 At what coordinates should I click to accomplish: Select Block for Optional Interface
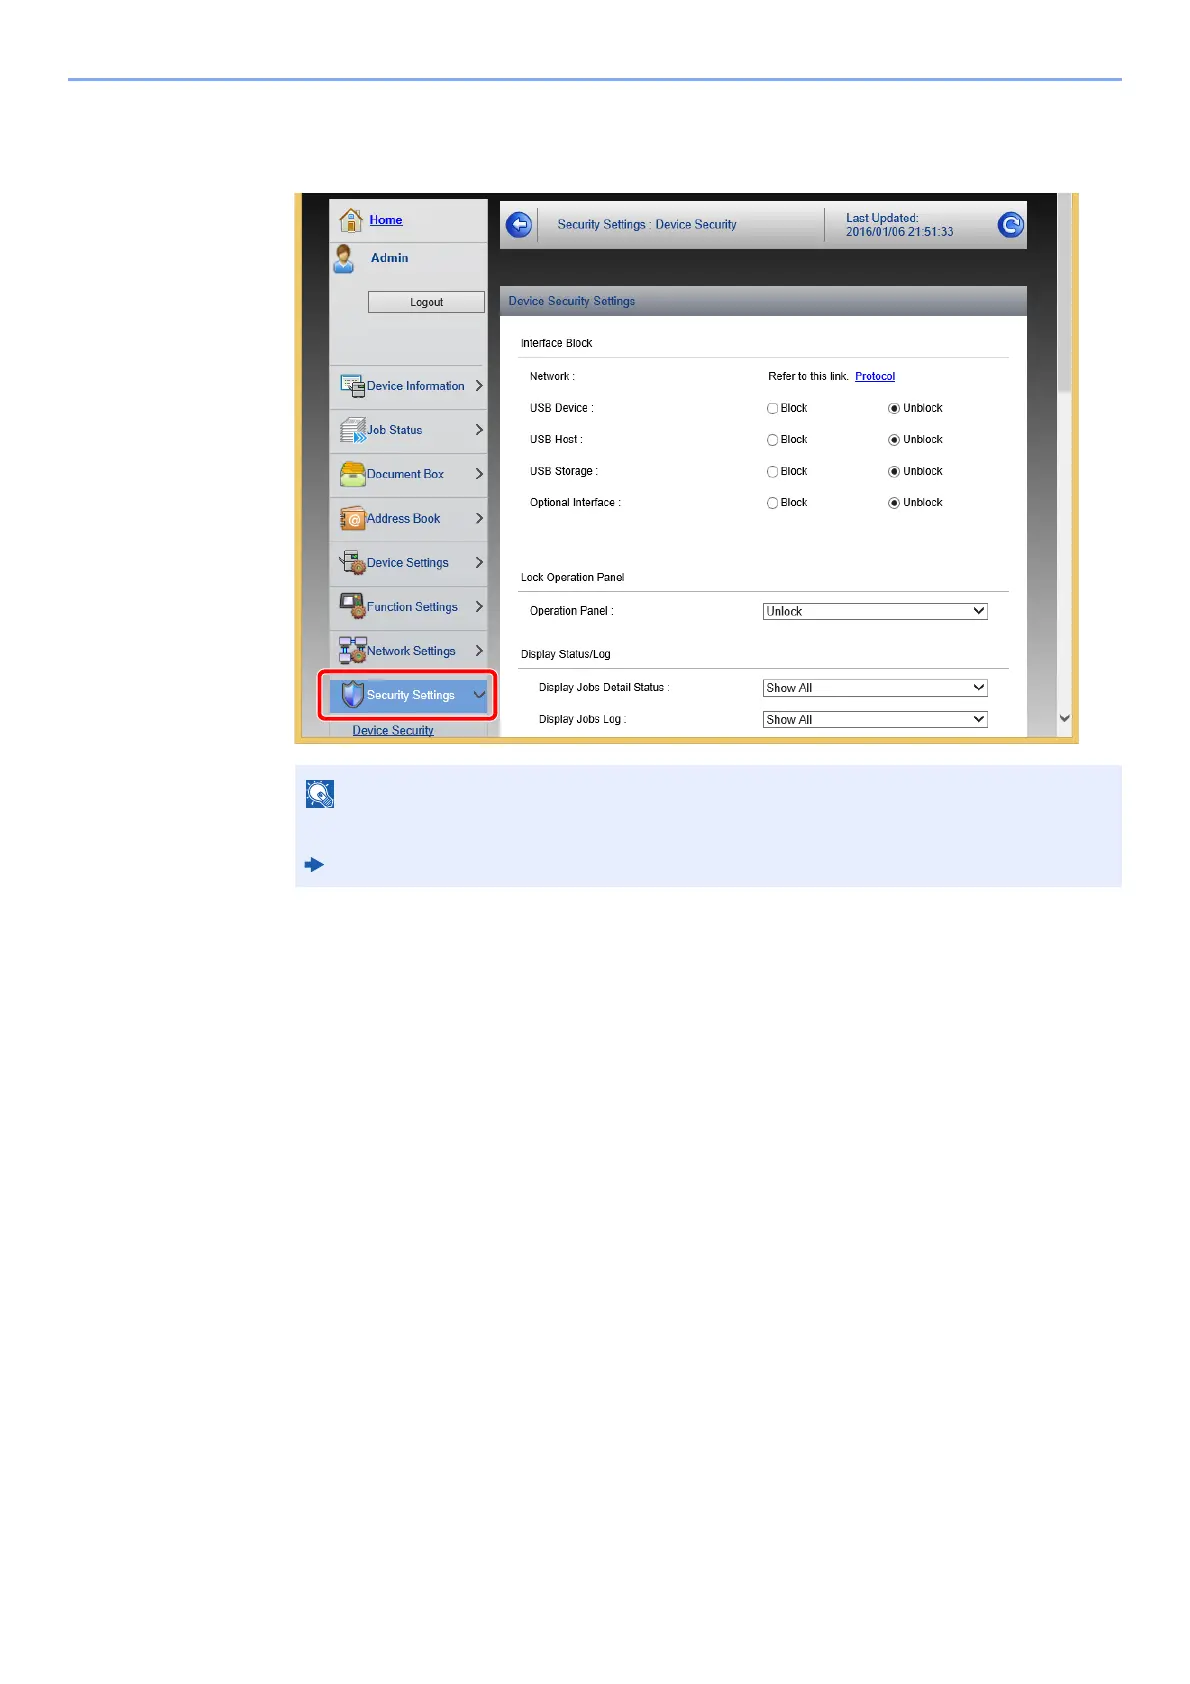click(772, 503)
